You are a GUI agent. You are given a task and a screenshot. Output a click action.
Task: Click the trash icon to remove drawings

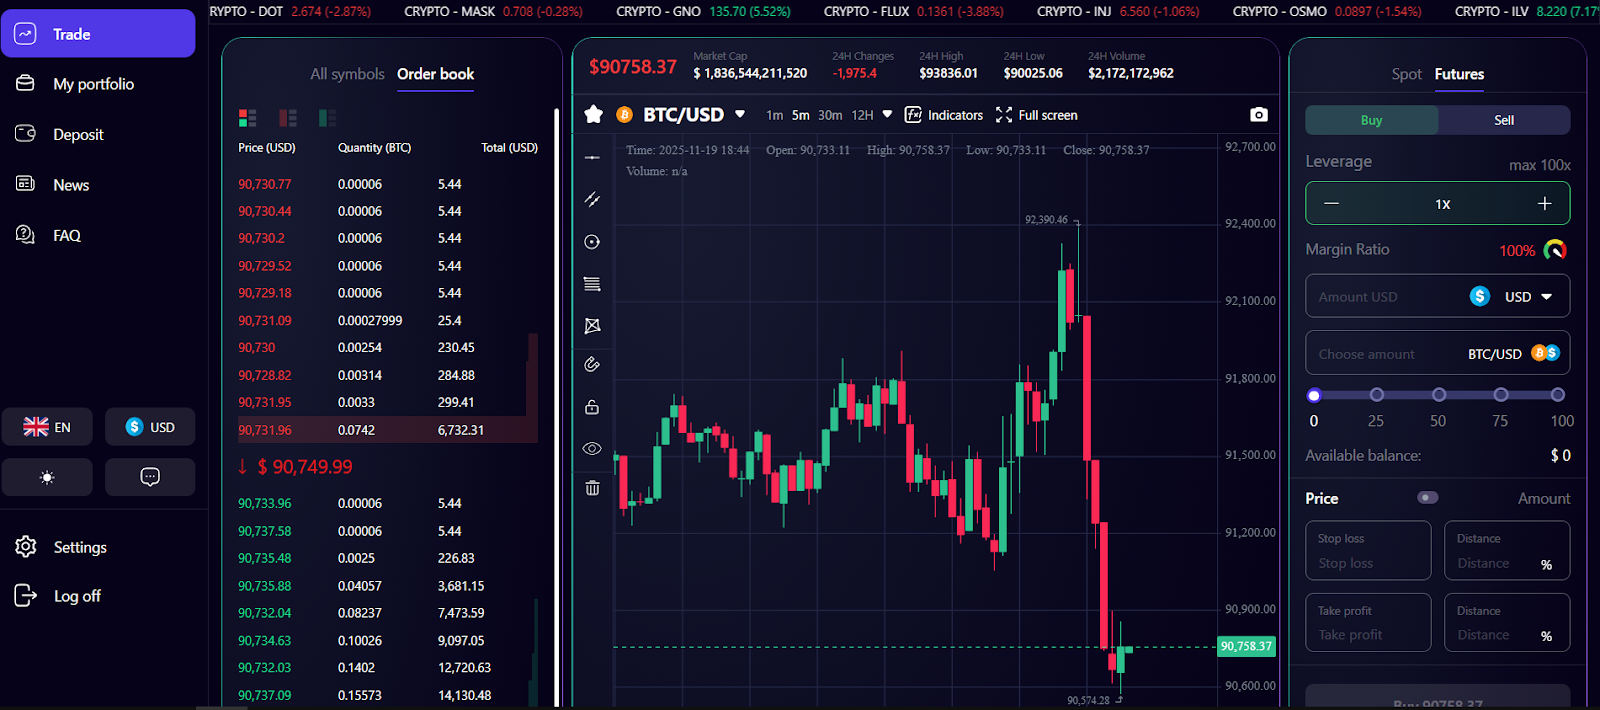(592, 488)
